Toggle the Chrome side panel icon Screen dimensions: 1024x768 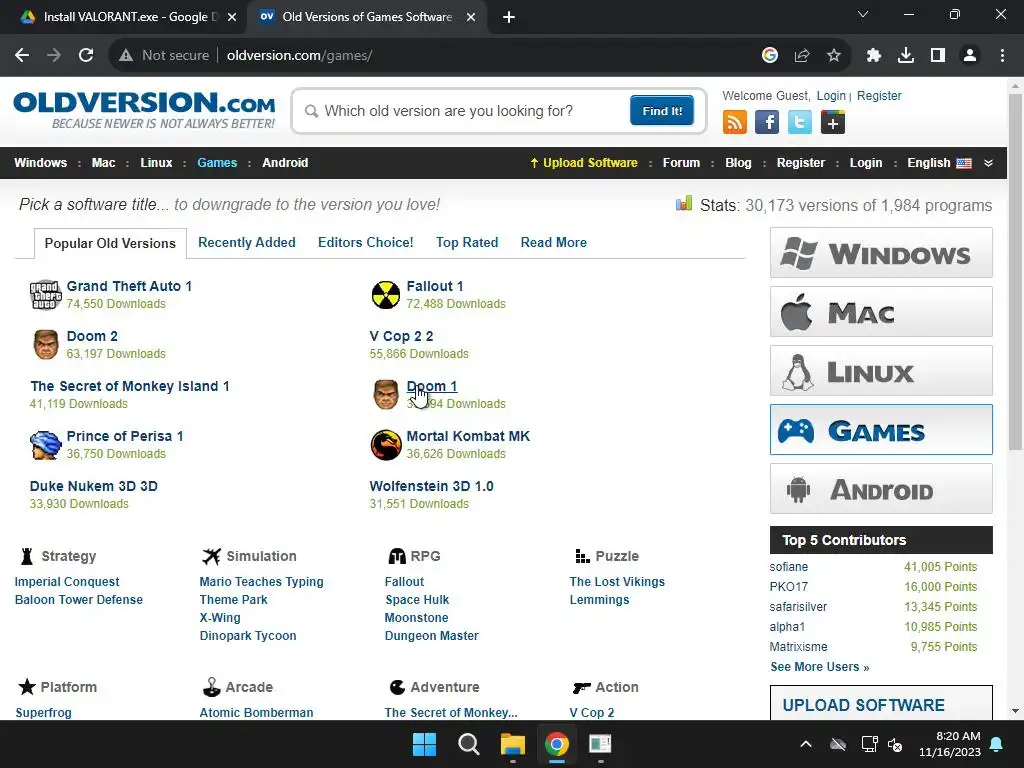click(938, 56)
